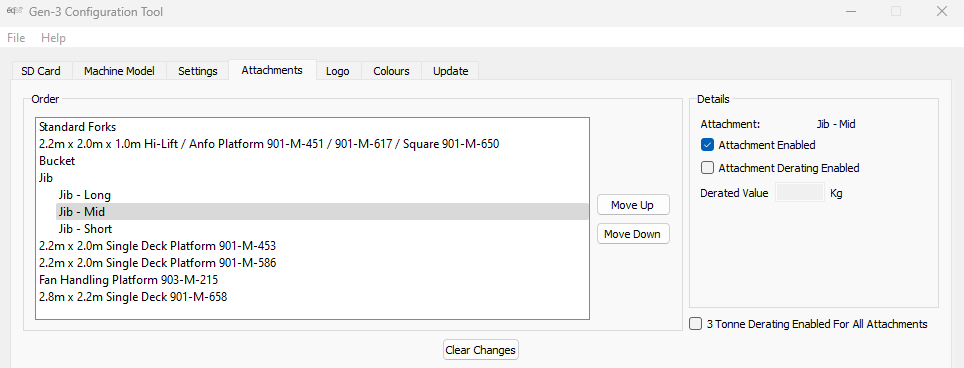
Task: Open the Help menu
Action: tap(53, 37)
